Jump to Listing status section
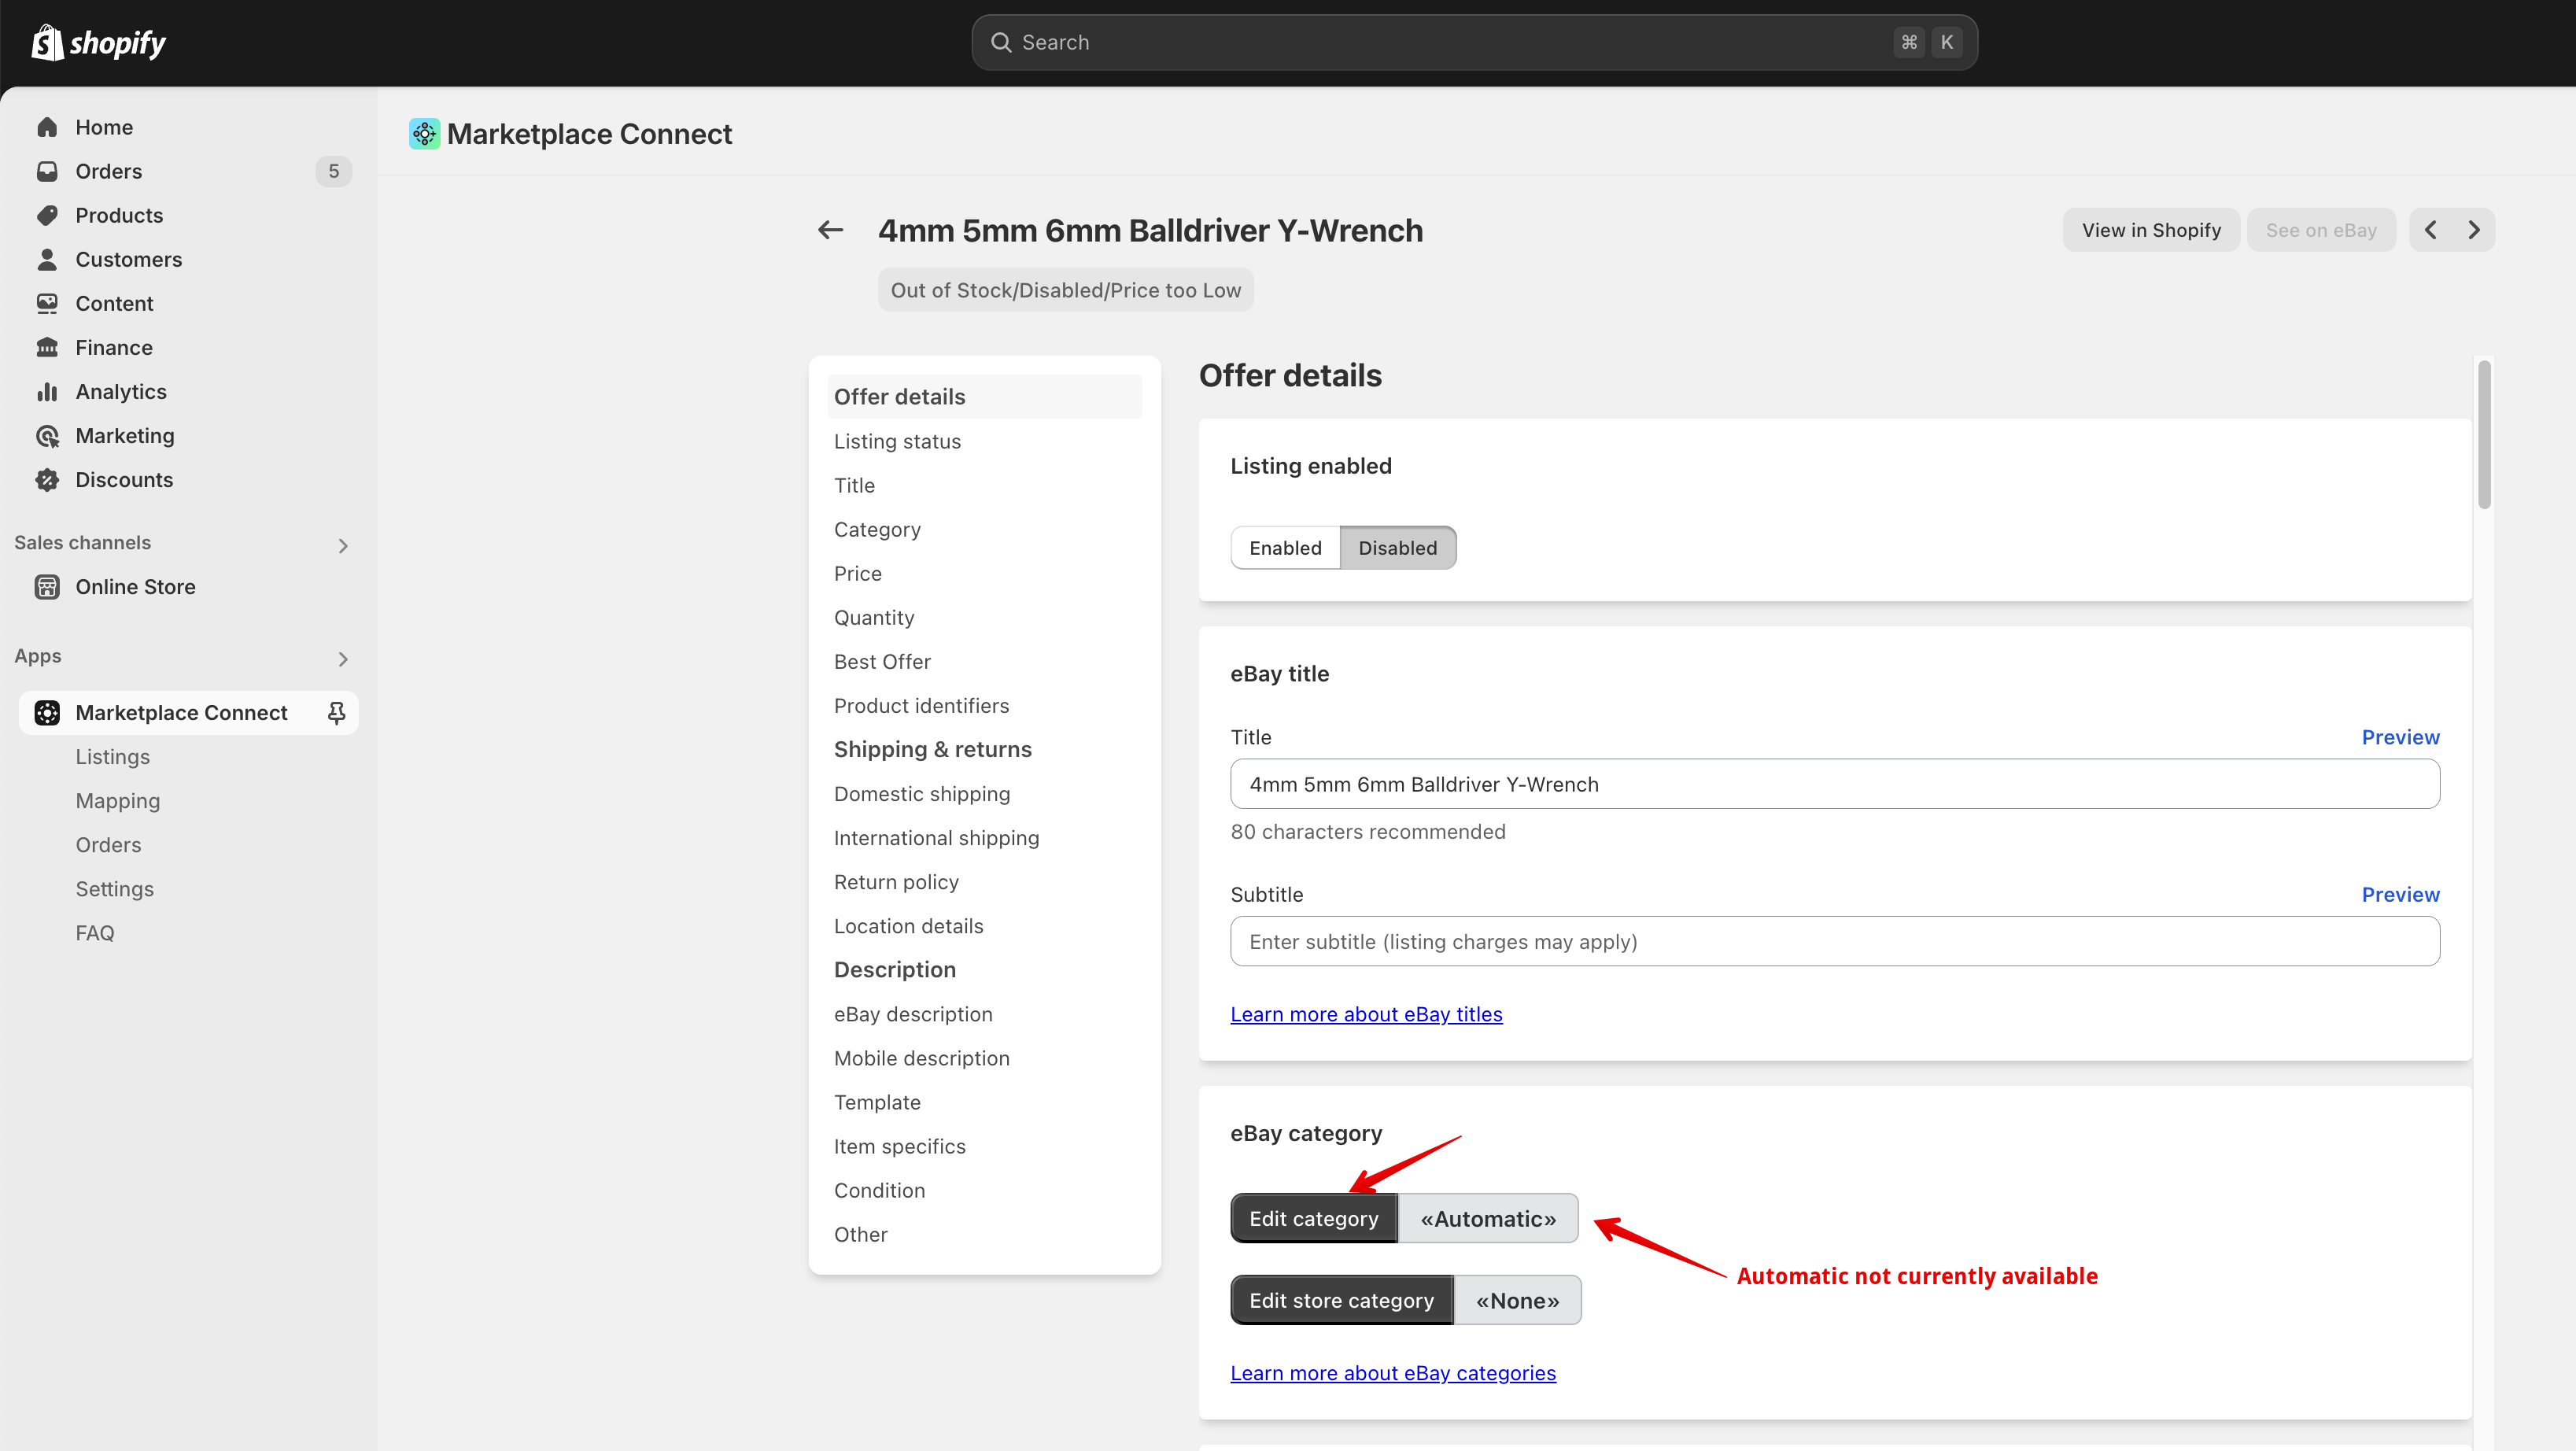Screen dimensions: 2576x1451 pos(897,441)
